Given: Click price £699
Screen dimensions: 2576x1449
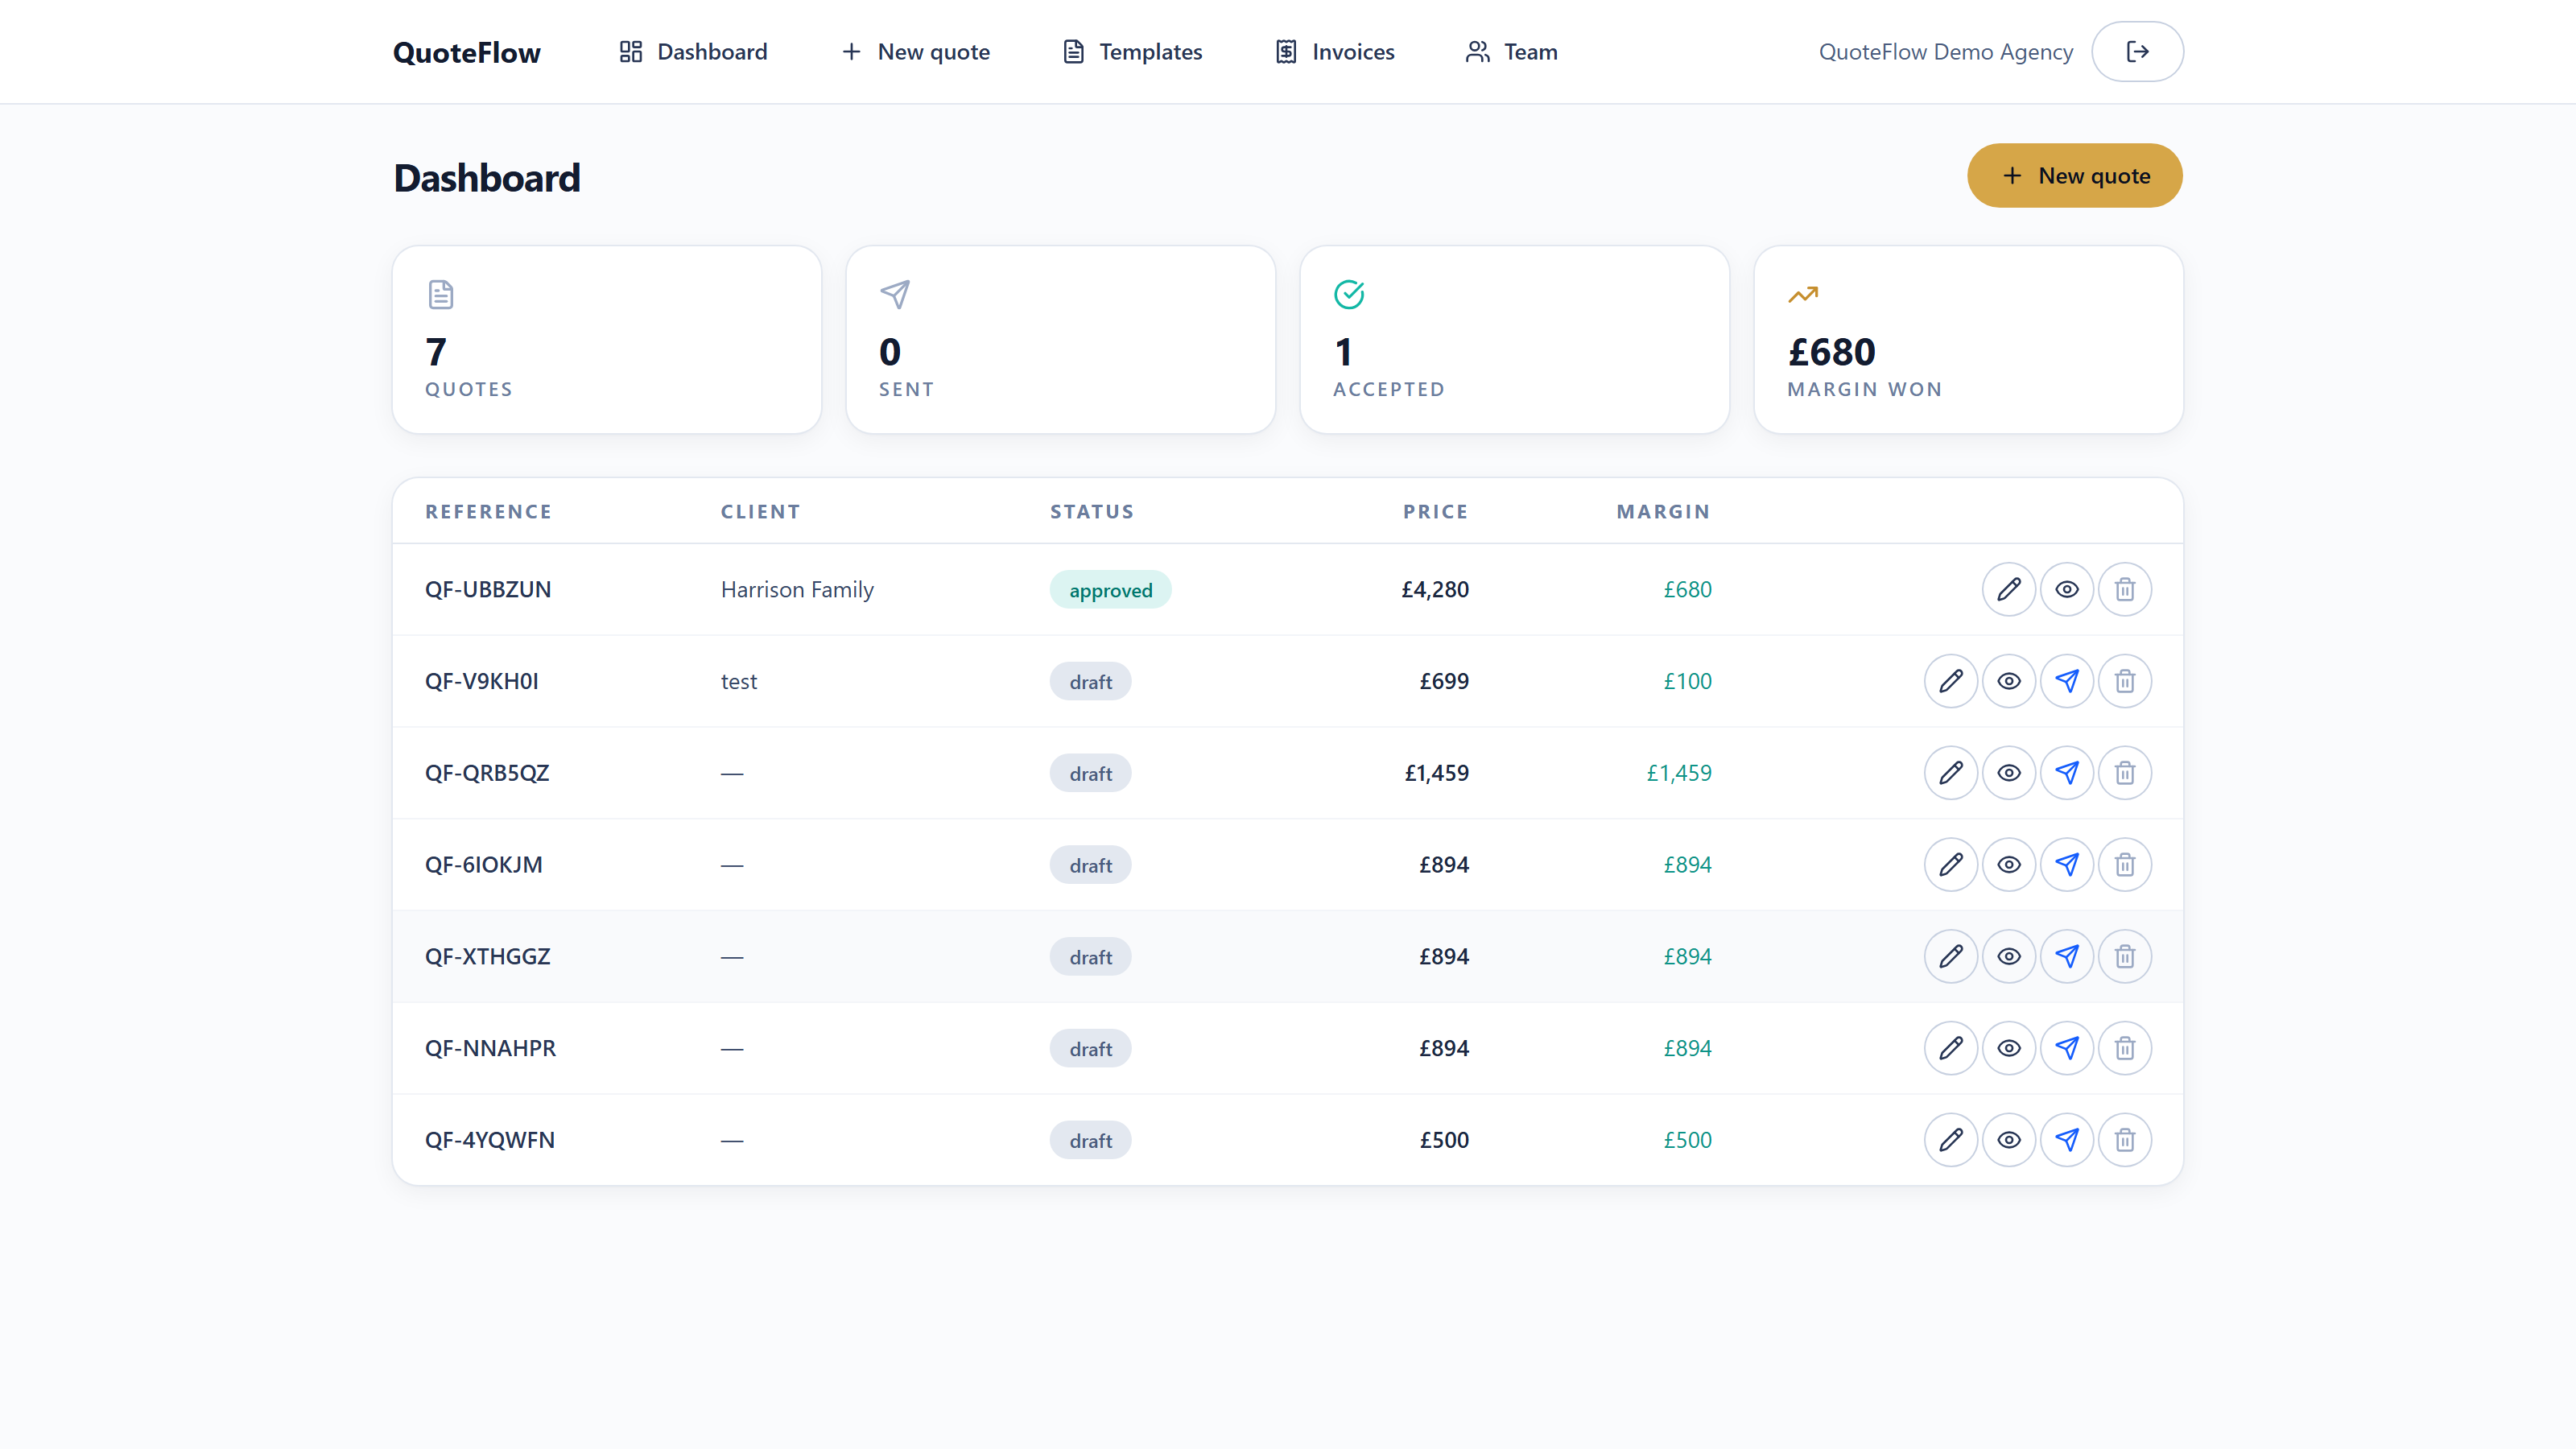Looking at the screenshot, I should [x=1443, y=682].
